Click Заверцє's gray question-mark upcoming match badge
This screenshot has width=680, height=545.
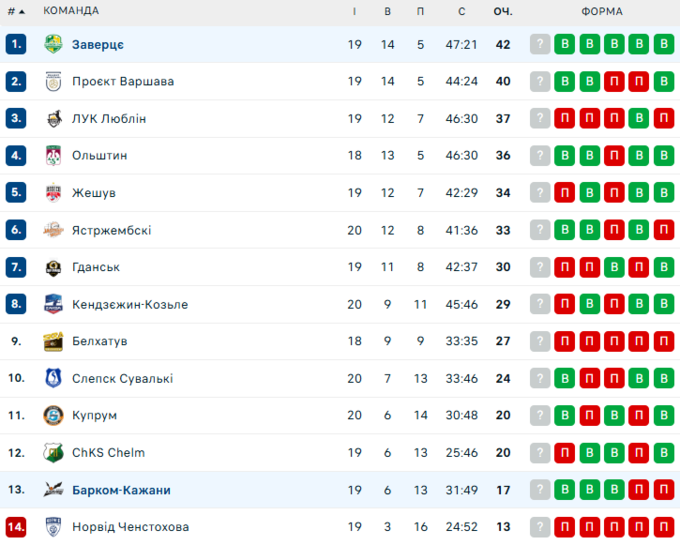click(540, 44)
